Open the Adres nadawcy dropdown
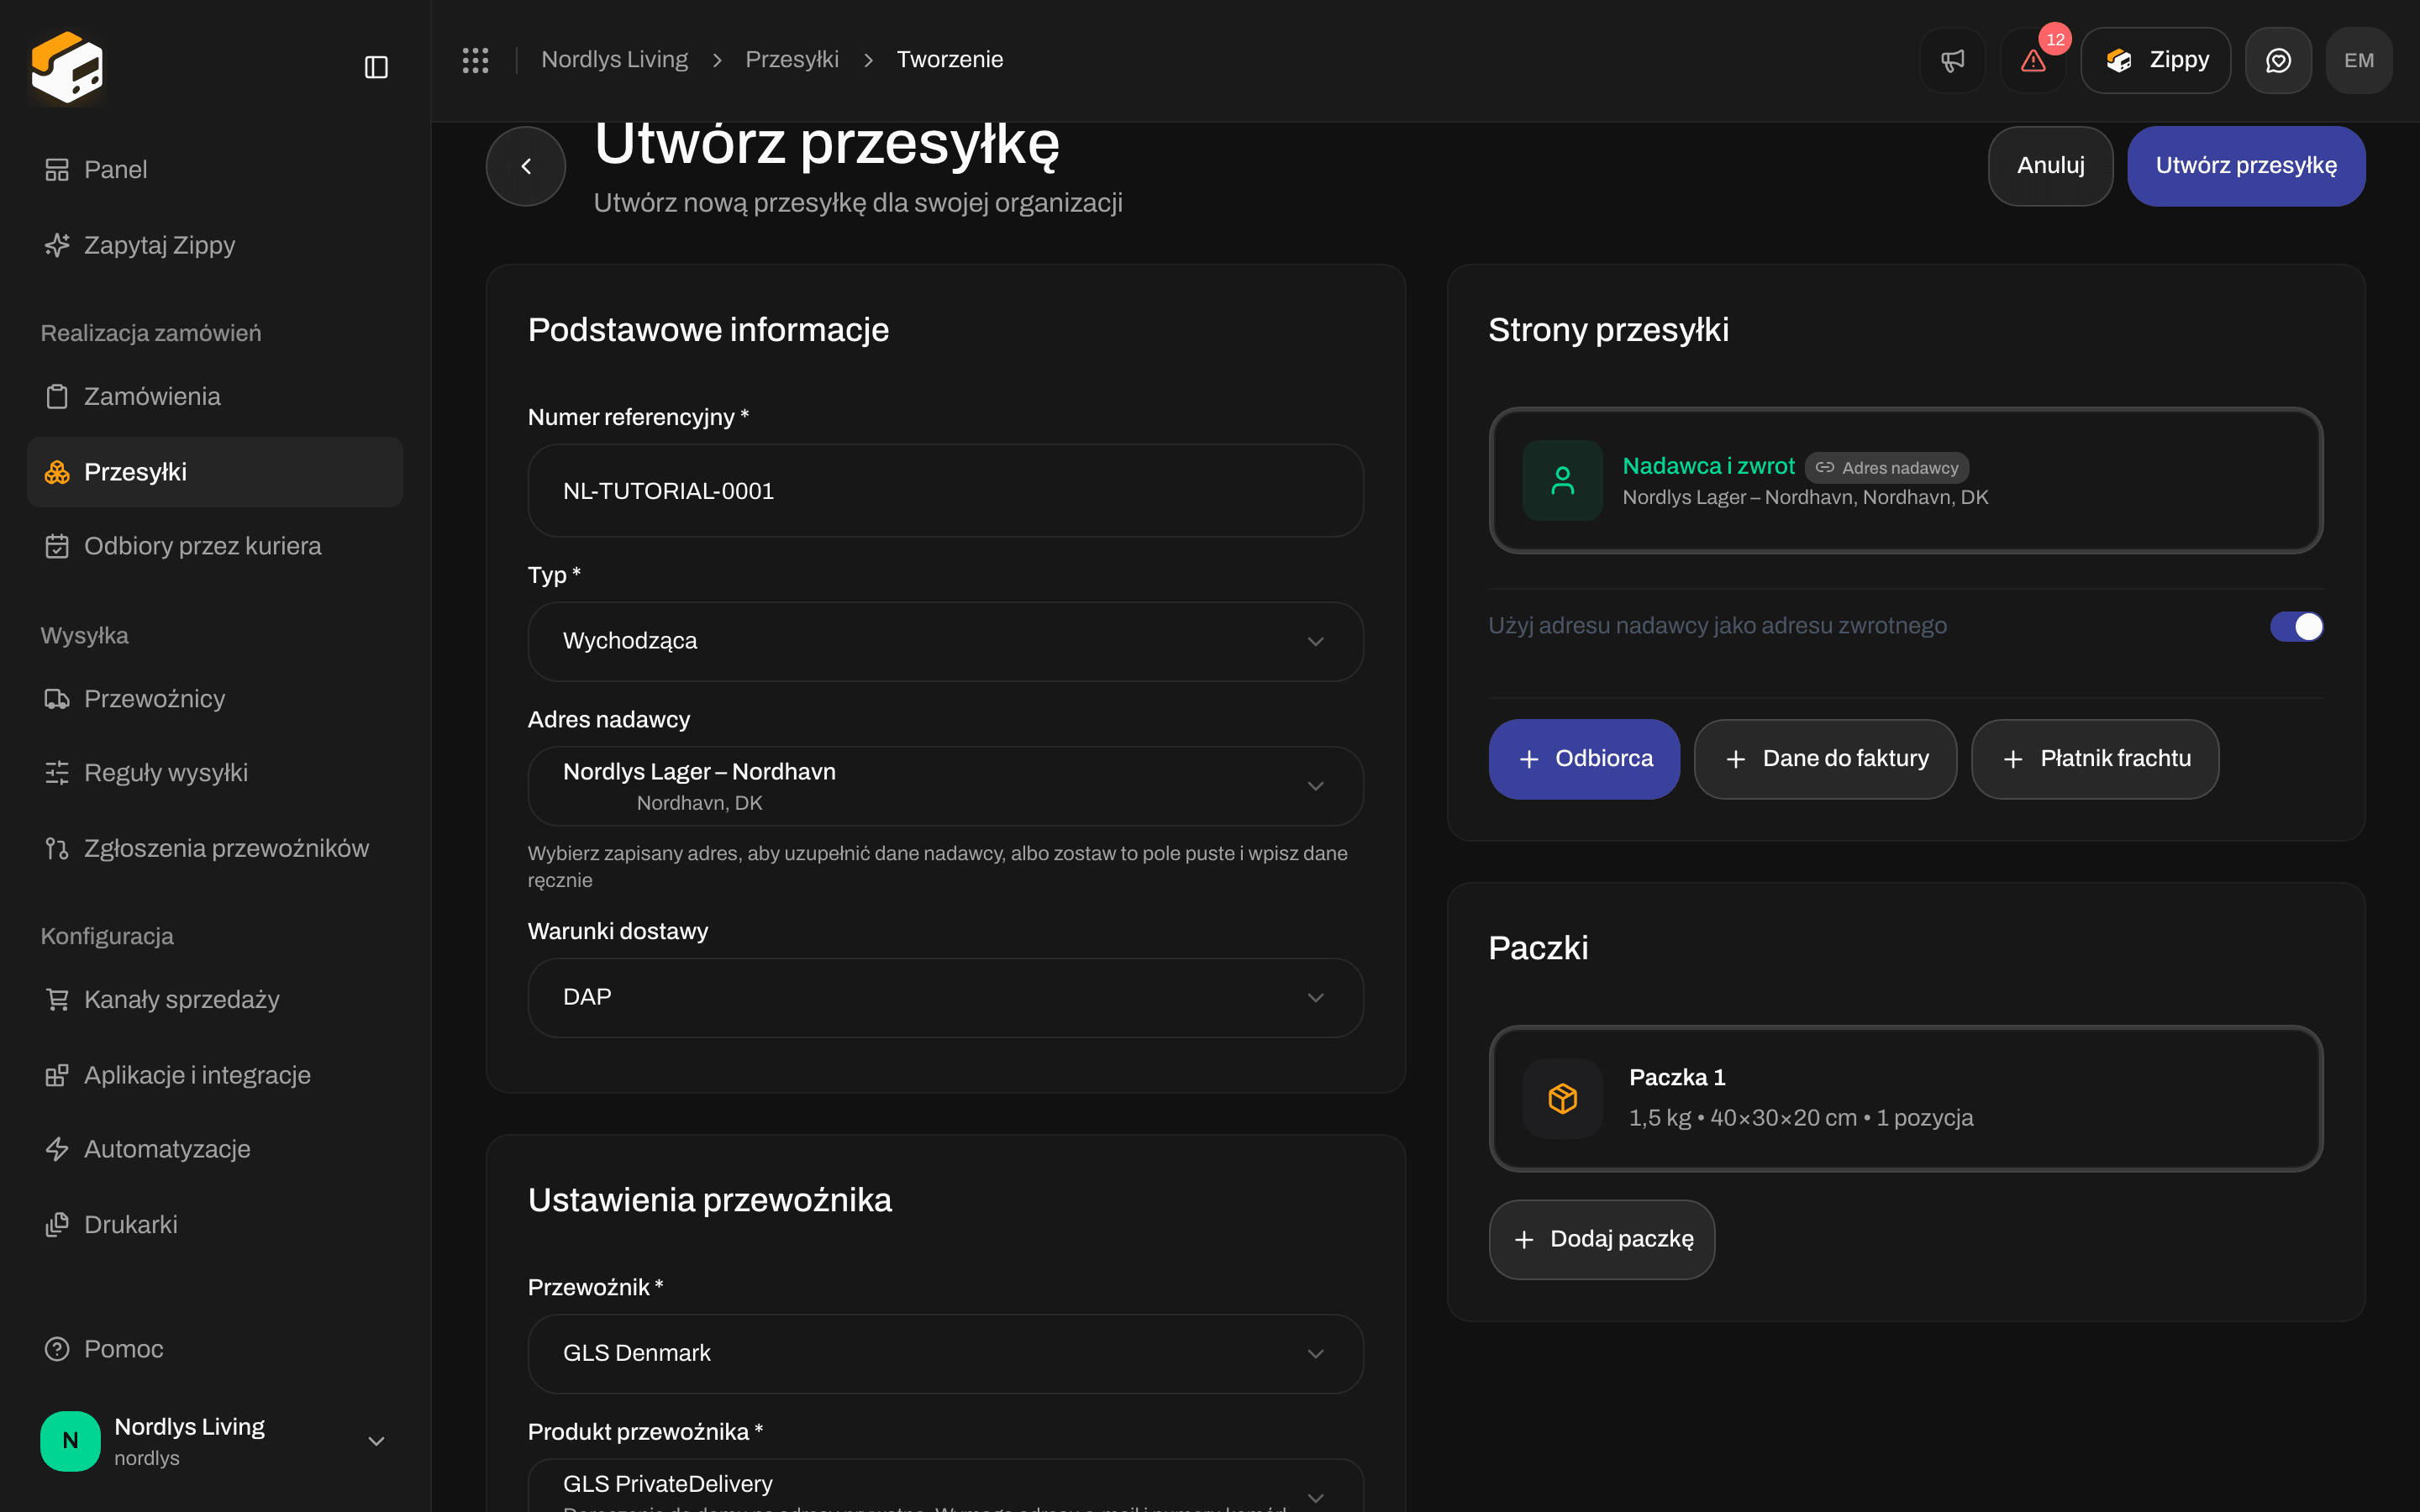The width and height of the screenshot is (2420, 1512). pos(945,786)
